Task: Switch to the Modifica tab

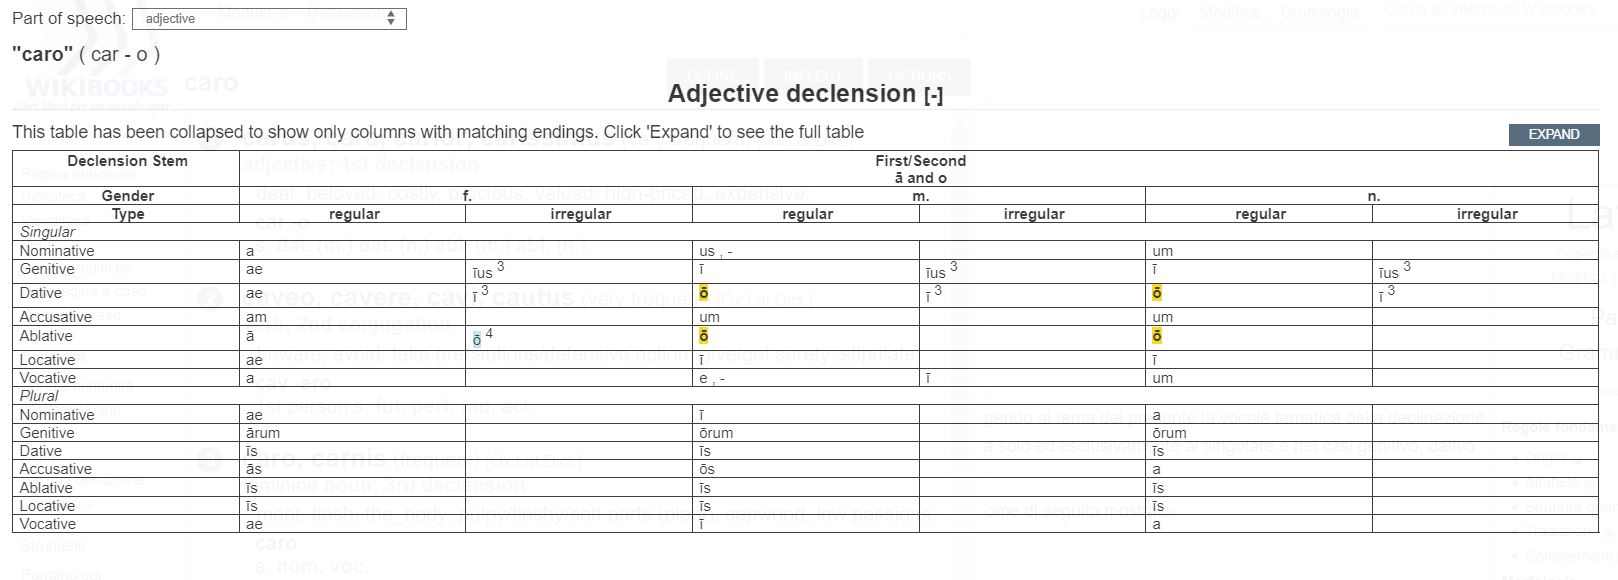Action: point(1229,13)
